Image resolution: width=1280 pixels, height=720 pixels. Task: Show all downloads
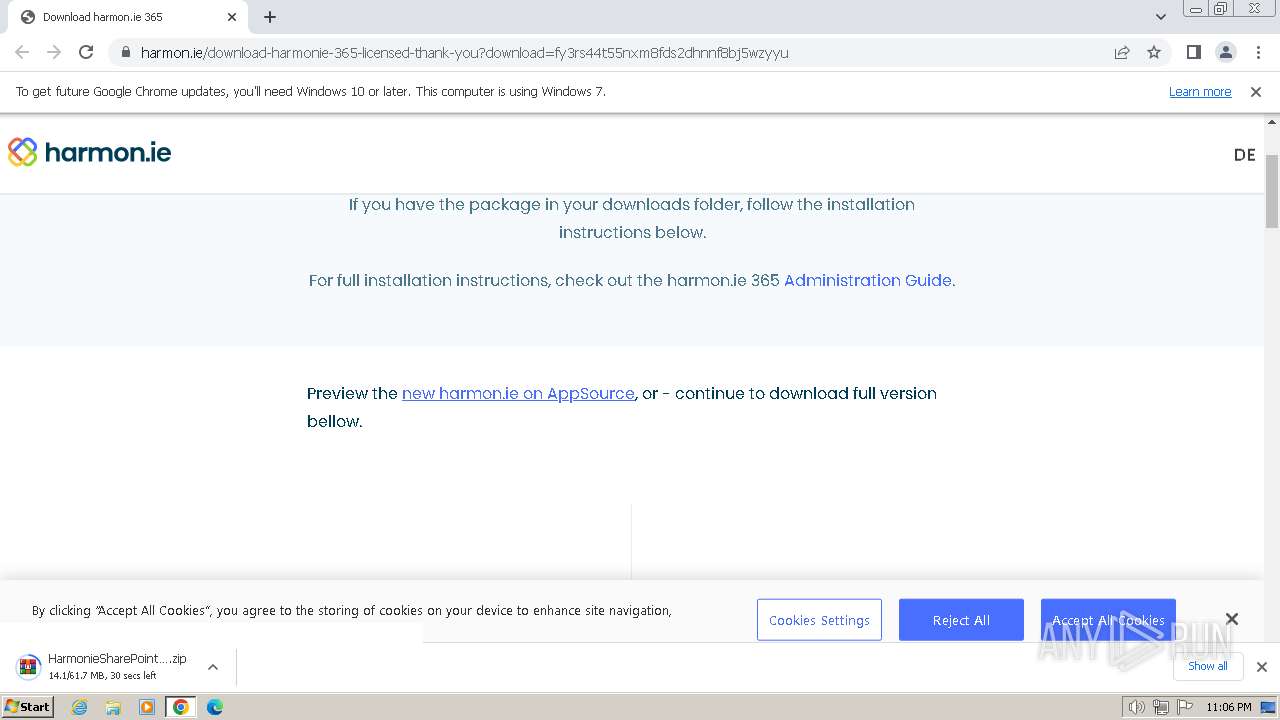pos(1208,666)
